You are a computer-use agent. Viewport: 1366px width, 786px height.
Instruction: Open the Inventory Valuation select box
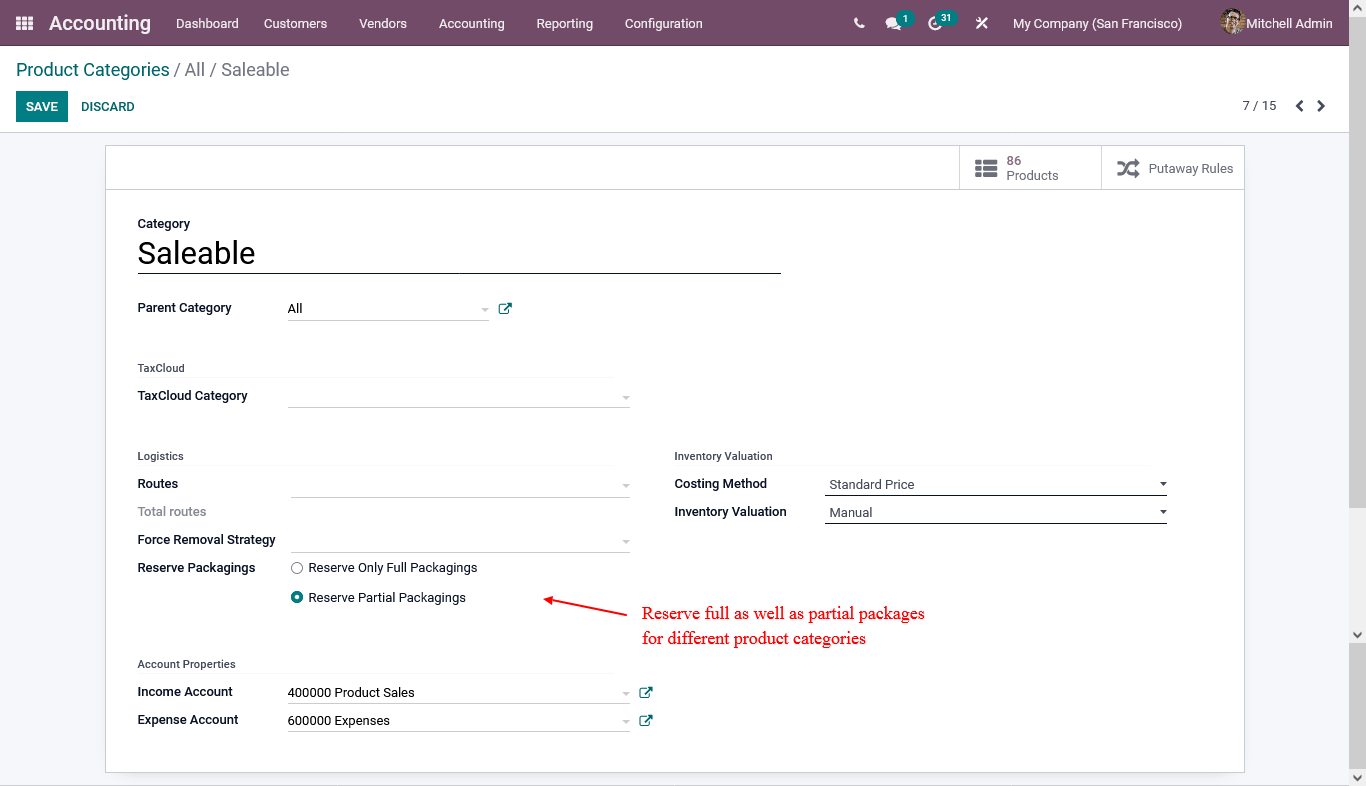pos(996,512)
